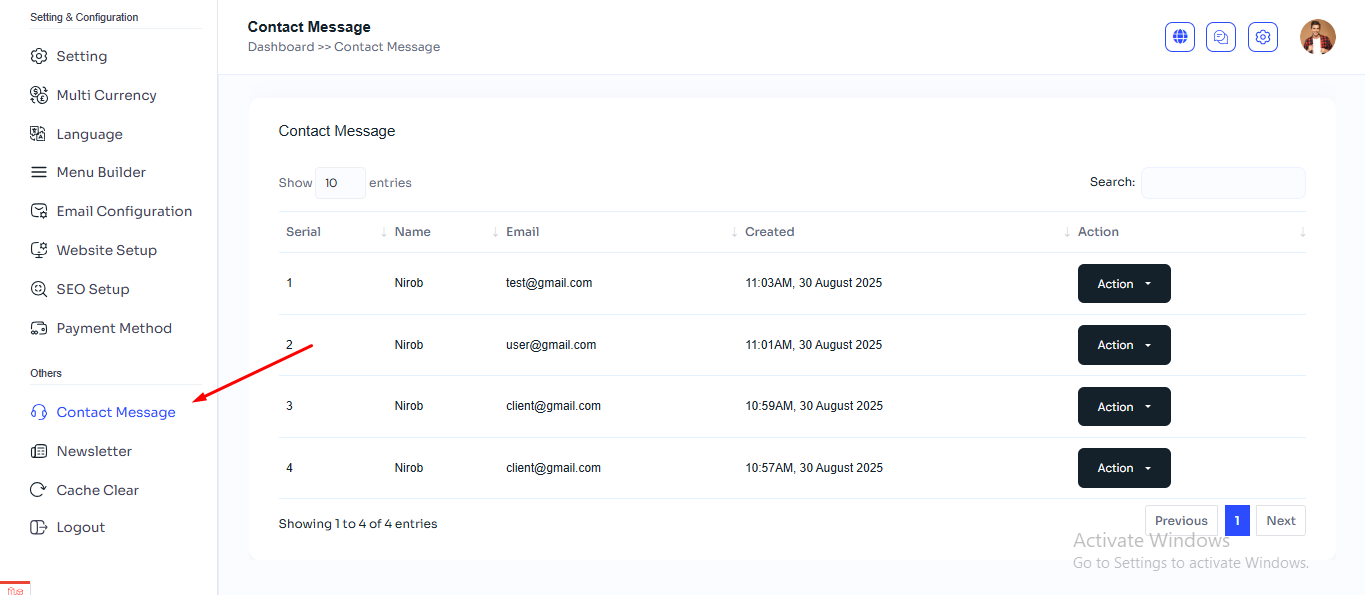Expand Action dropdown for test@gmail.com row
The height and width of the screenshot is (595, 1365).
1123,284
